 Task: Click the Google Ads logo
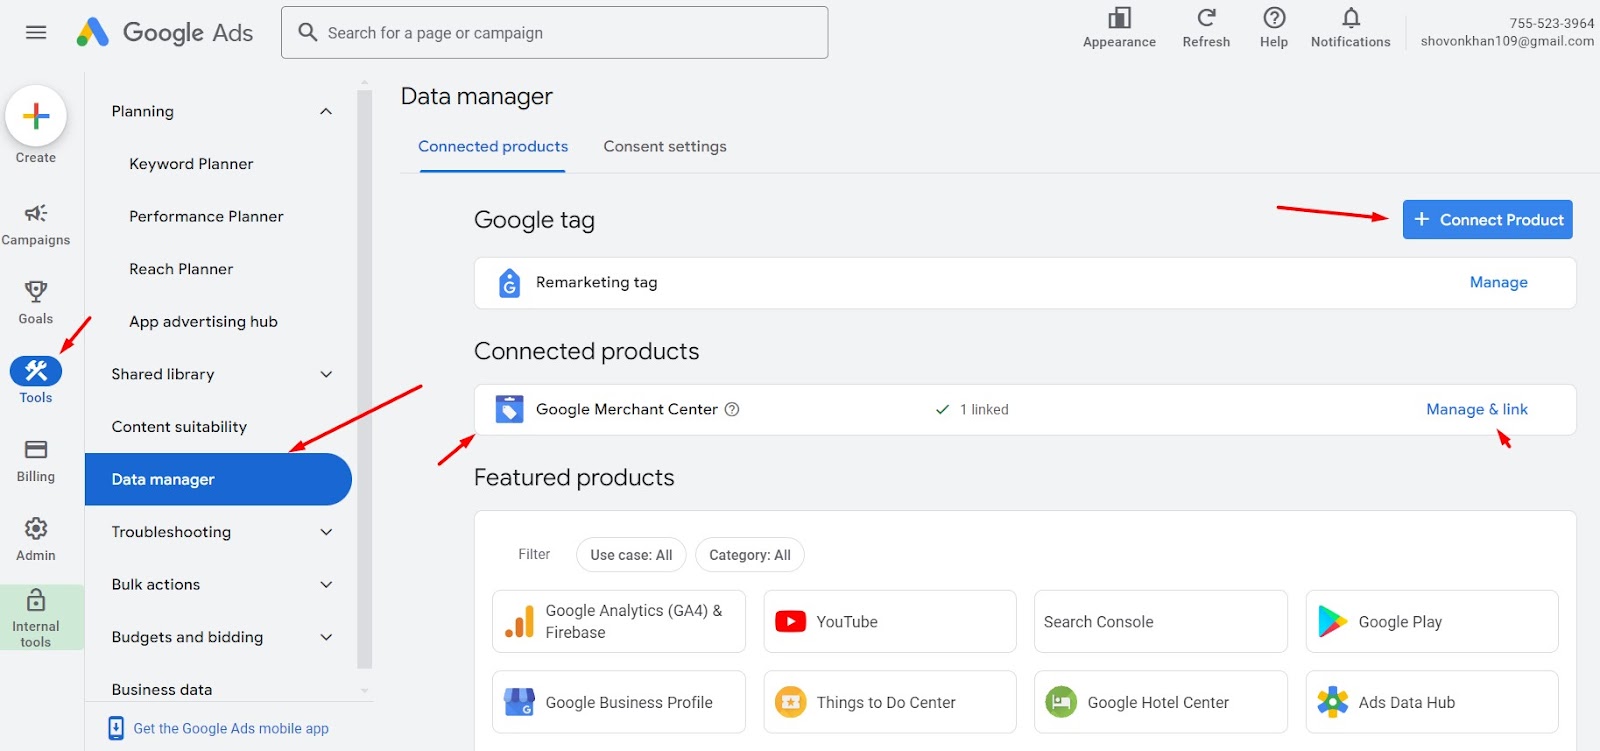tap(165, 32)
